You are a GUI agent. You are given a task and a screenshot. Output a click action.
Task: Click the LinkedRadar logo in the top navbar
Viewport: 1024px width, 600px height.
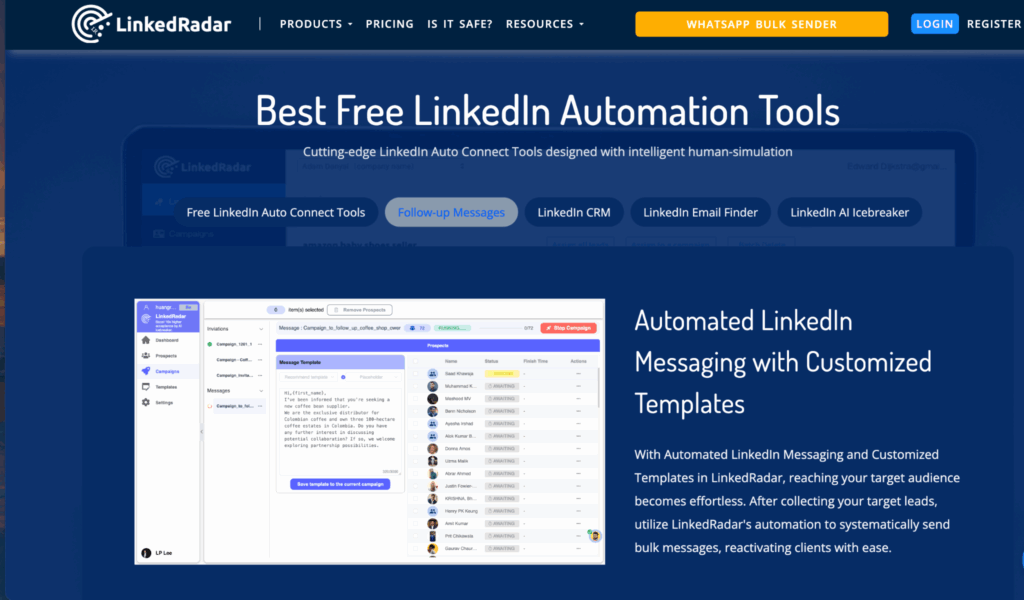pyautogui.click(x=150, y=22)
